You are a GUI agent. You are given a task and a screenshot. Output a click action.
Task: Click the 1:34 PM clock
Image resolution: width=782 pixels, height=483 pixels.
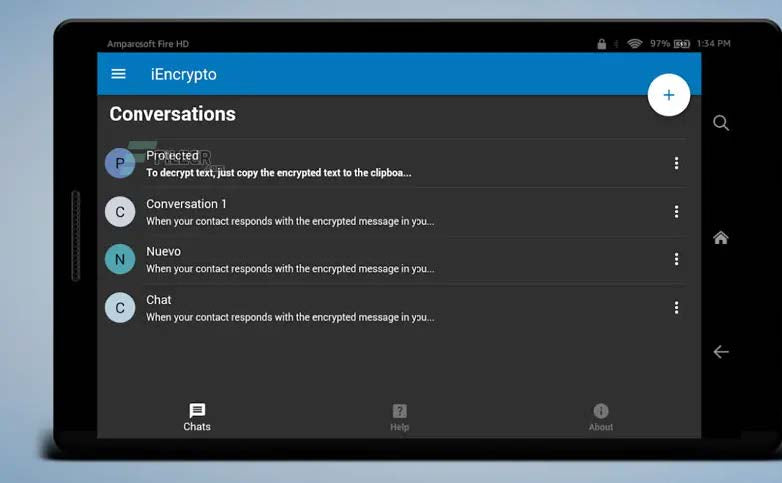(x=713, y=44)
